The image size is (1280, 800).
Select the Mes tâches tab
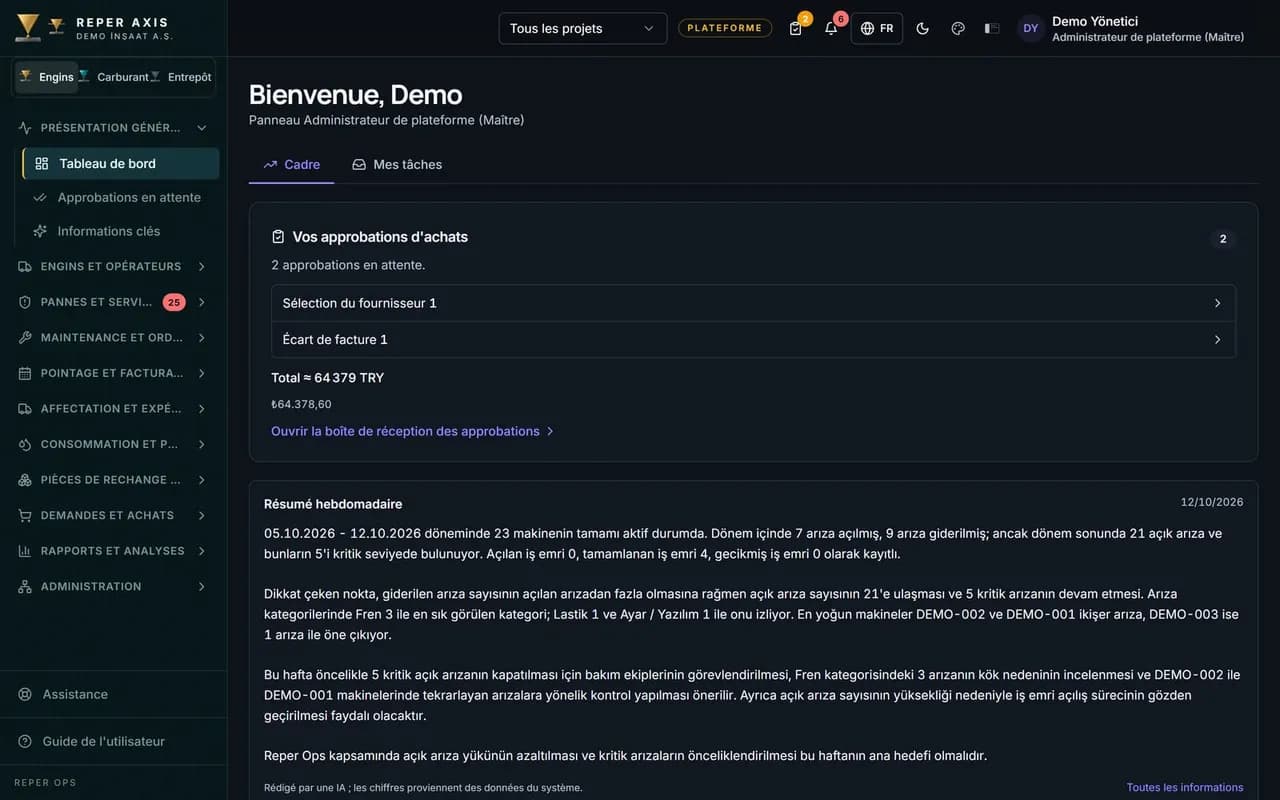[x=397, y=164]
